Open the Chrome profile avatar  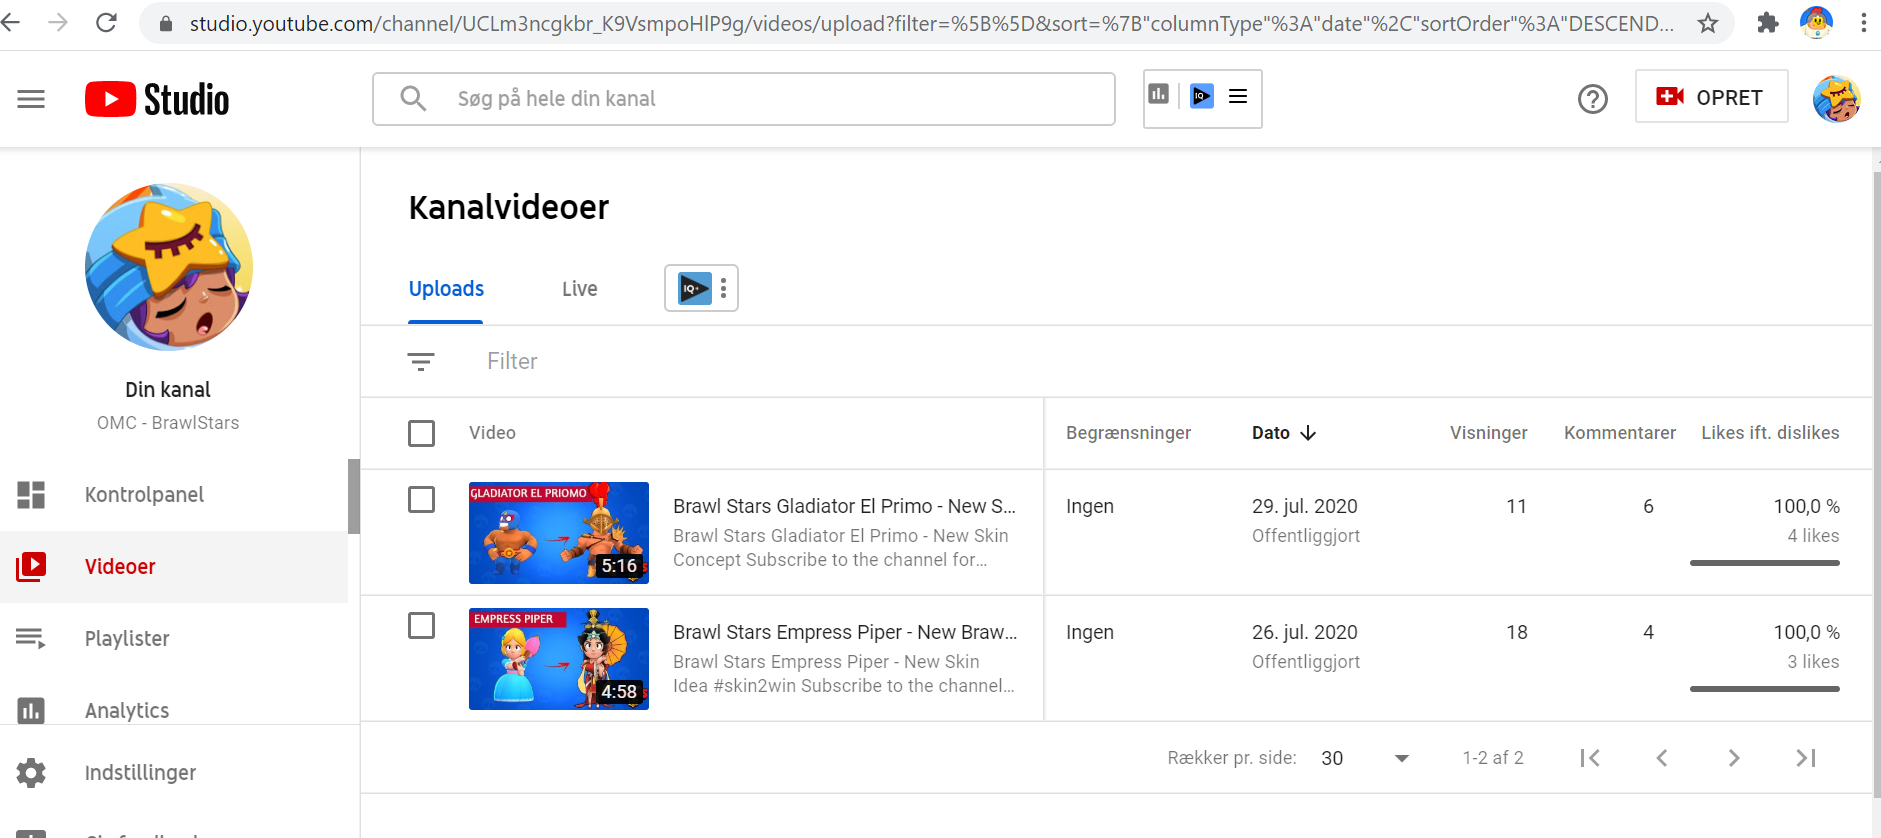coord(1816,22)
